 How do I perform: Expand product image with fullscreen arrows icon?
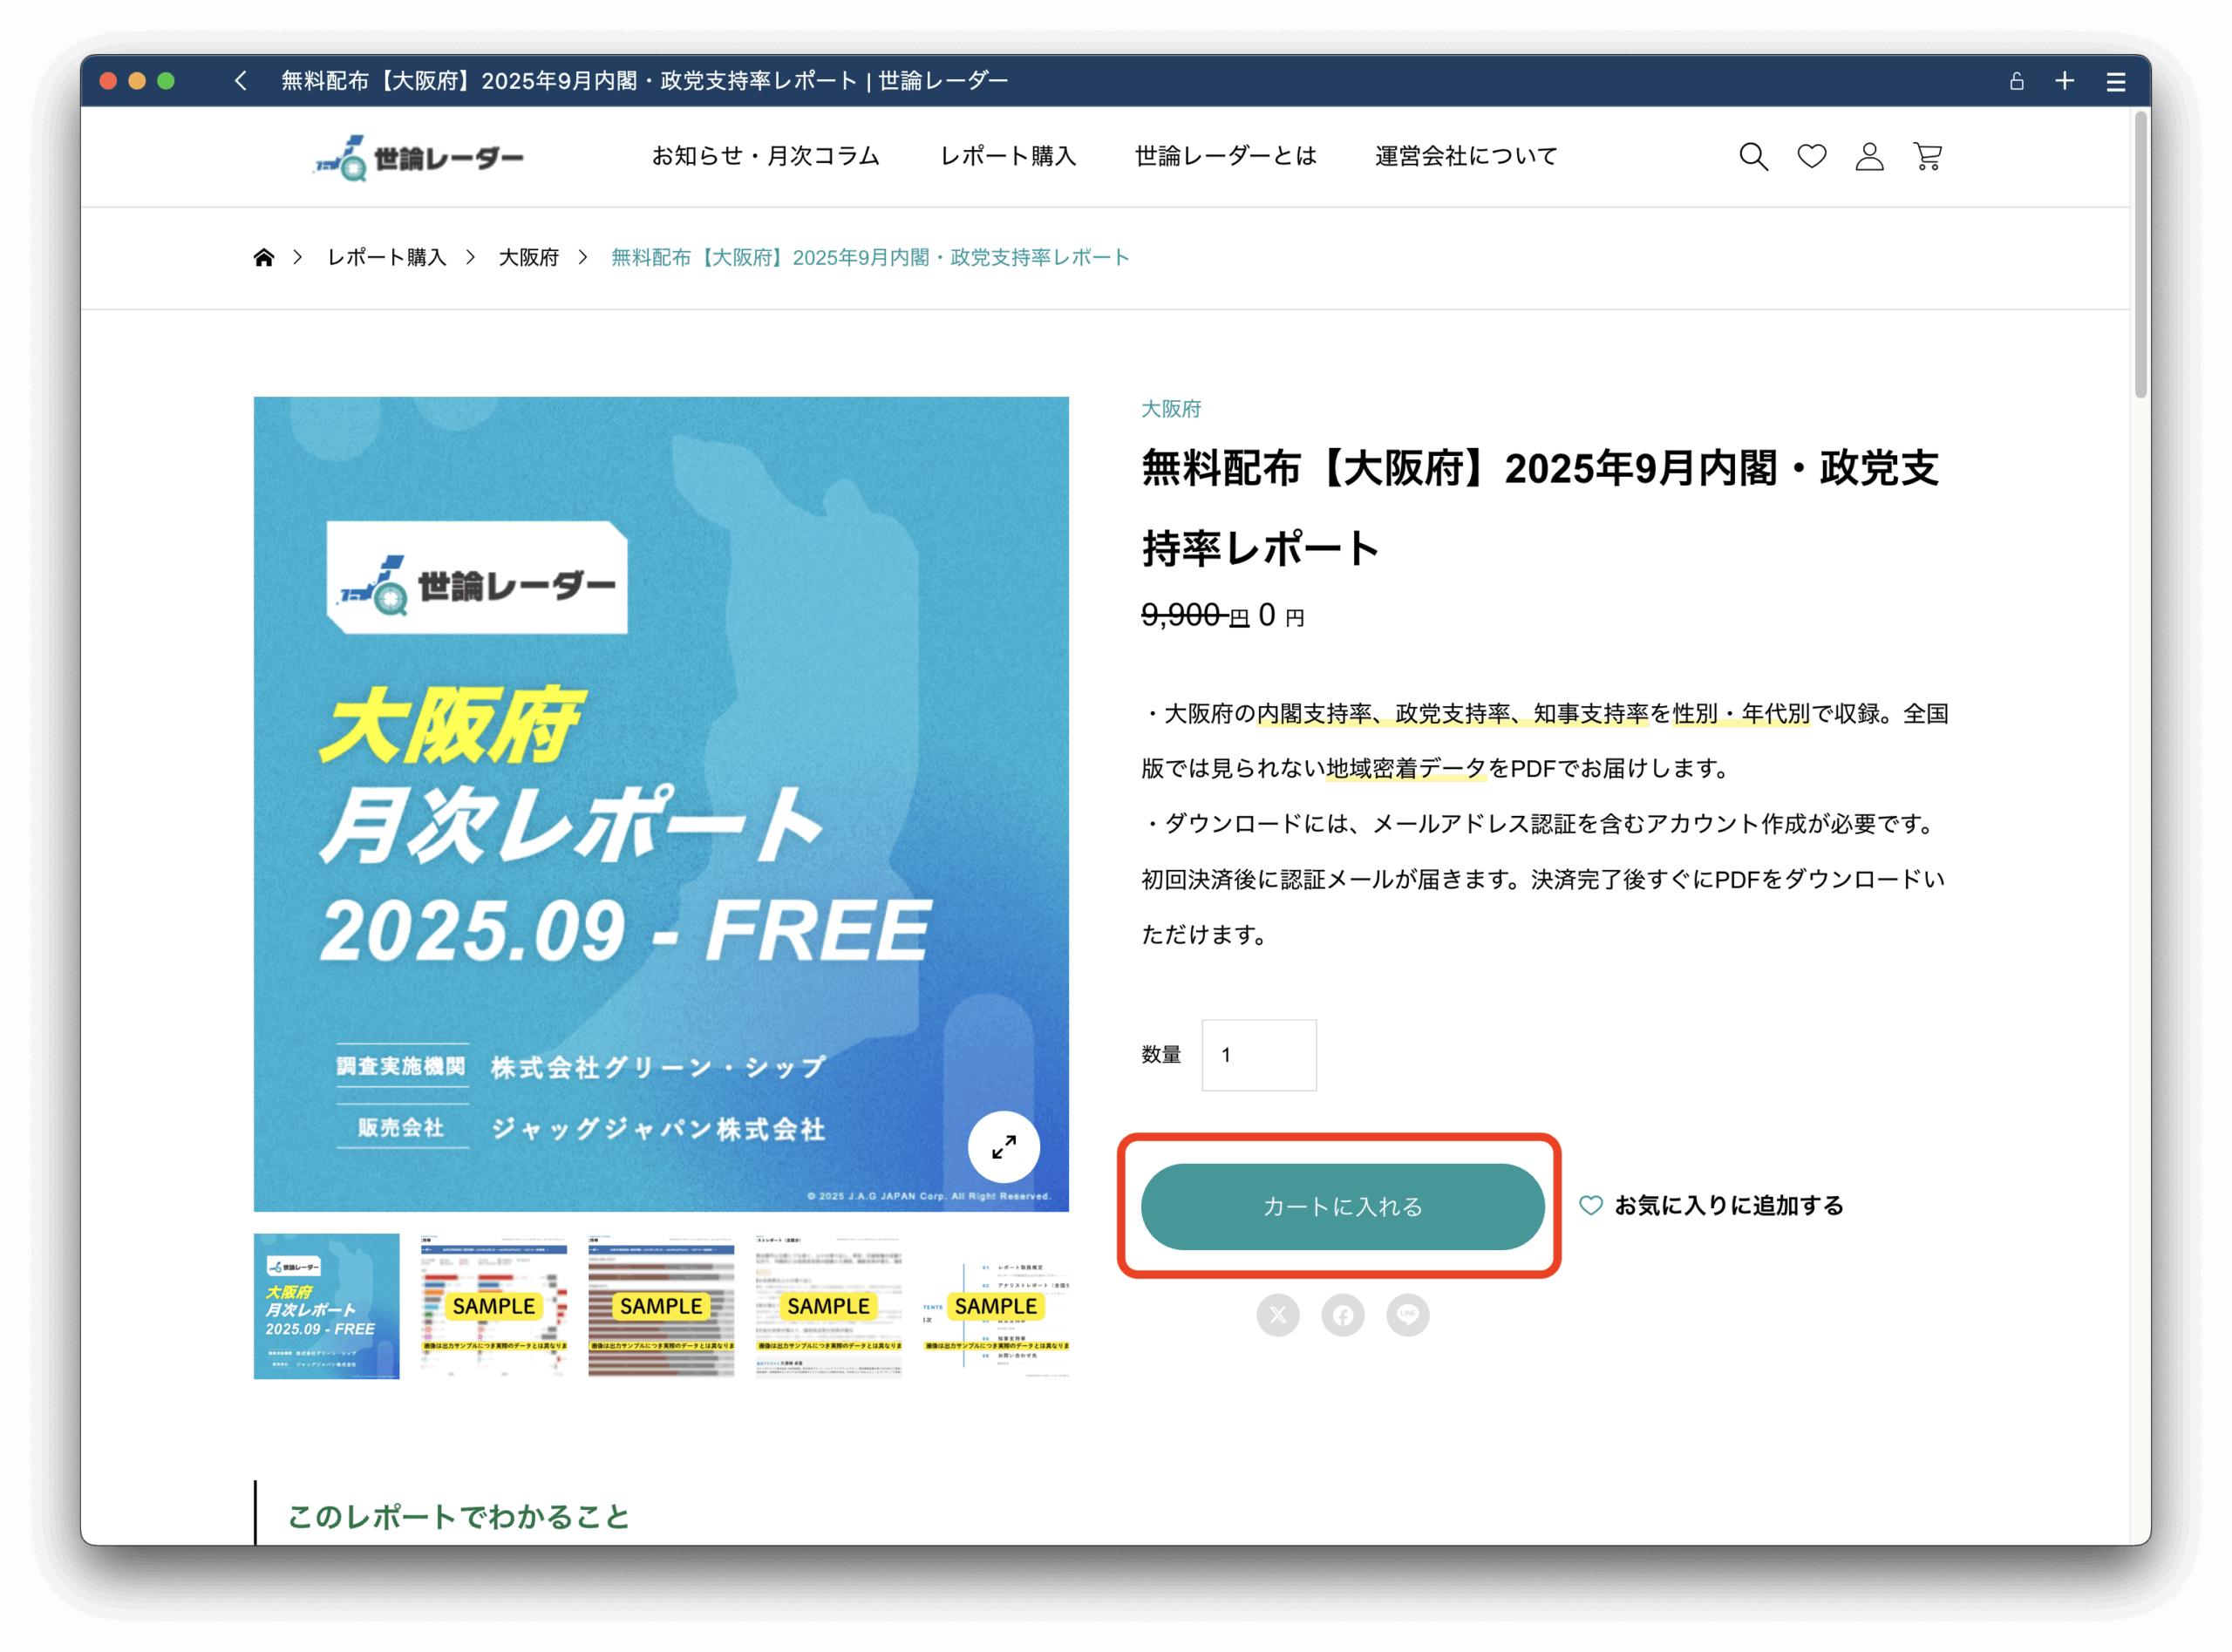(x=1003, y=1147)
